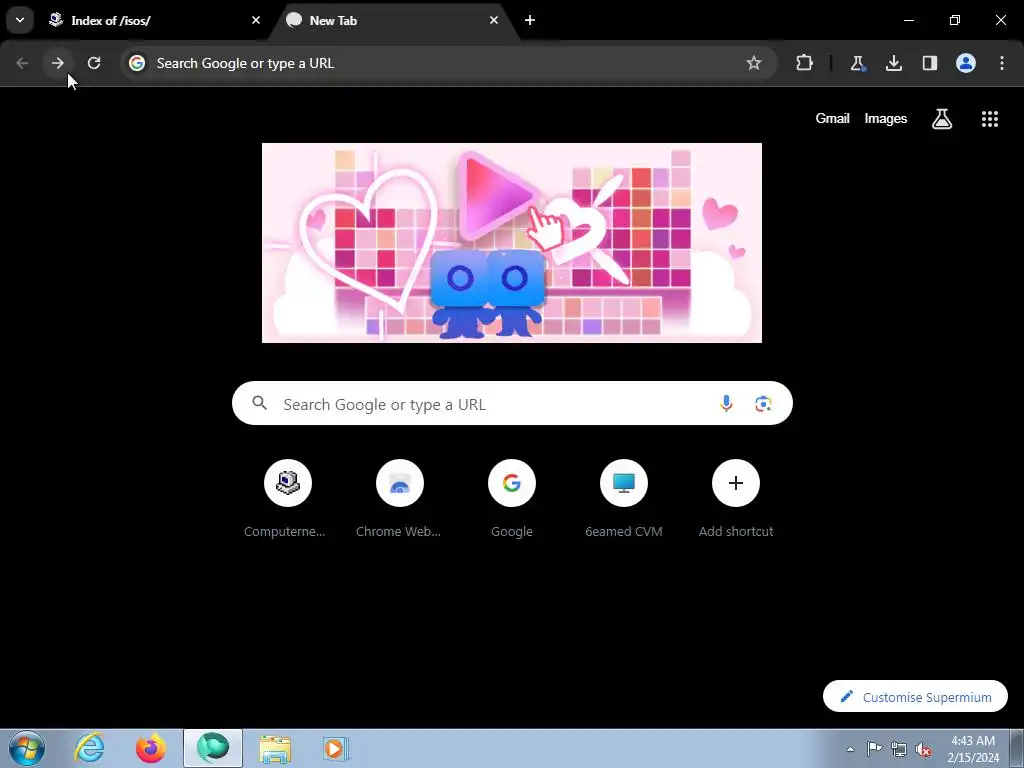Close the New Tab tab
Viewport: 1024px width, 768px height.
coord(494,20)
